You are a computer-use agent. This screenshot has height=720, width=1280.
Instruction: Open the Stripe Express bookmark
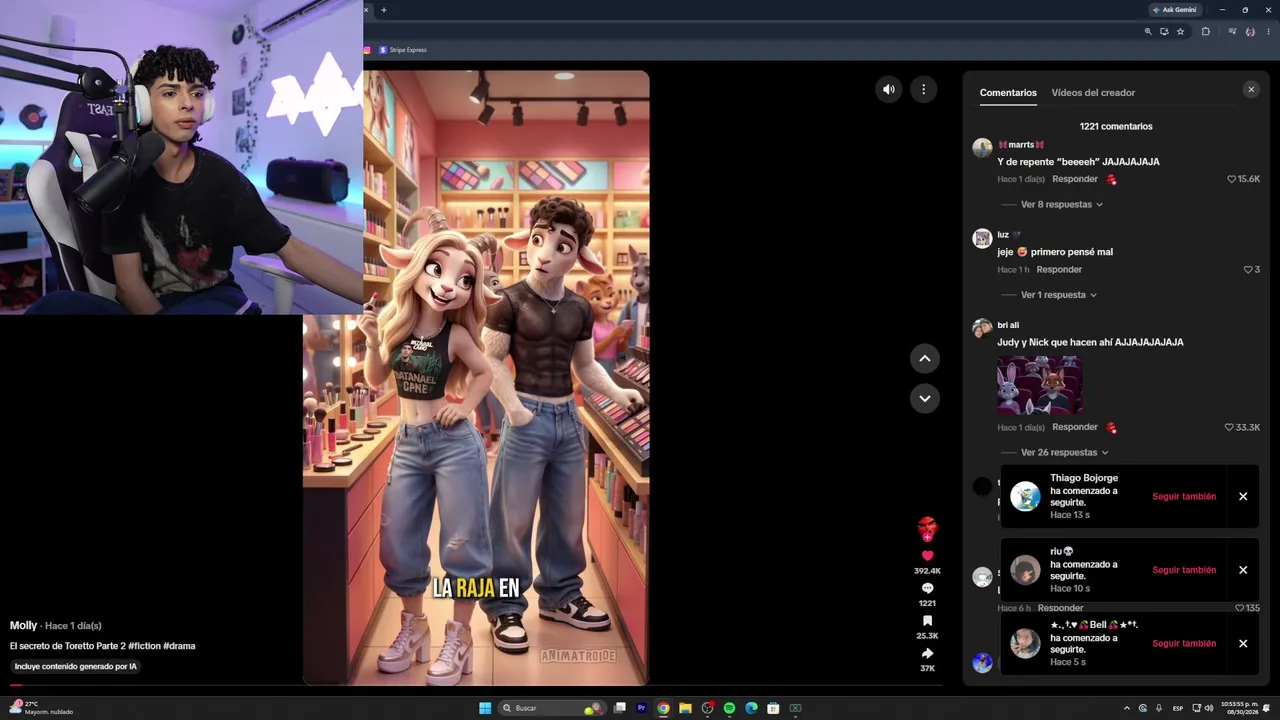(x=403, y=50)
